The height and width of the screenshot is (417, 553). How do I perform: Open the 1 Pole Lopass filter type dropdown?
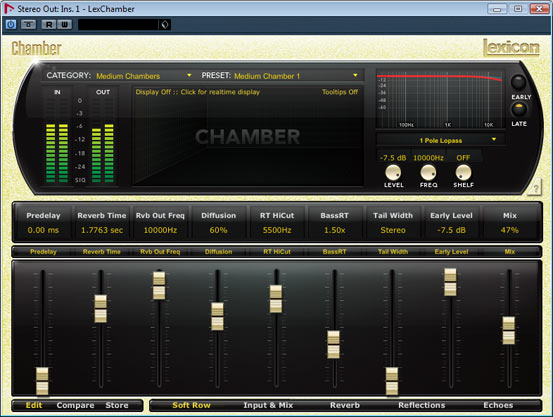point(441,140)
